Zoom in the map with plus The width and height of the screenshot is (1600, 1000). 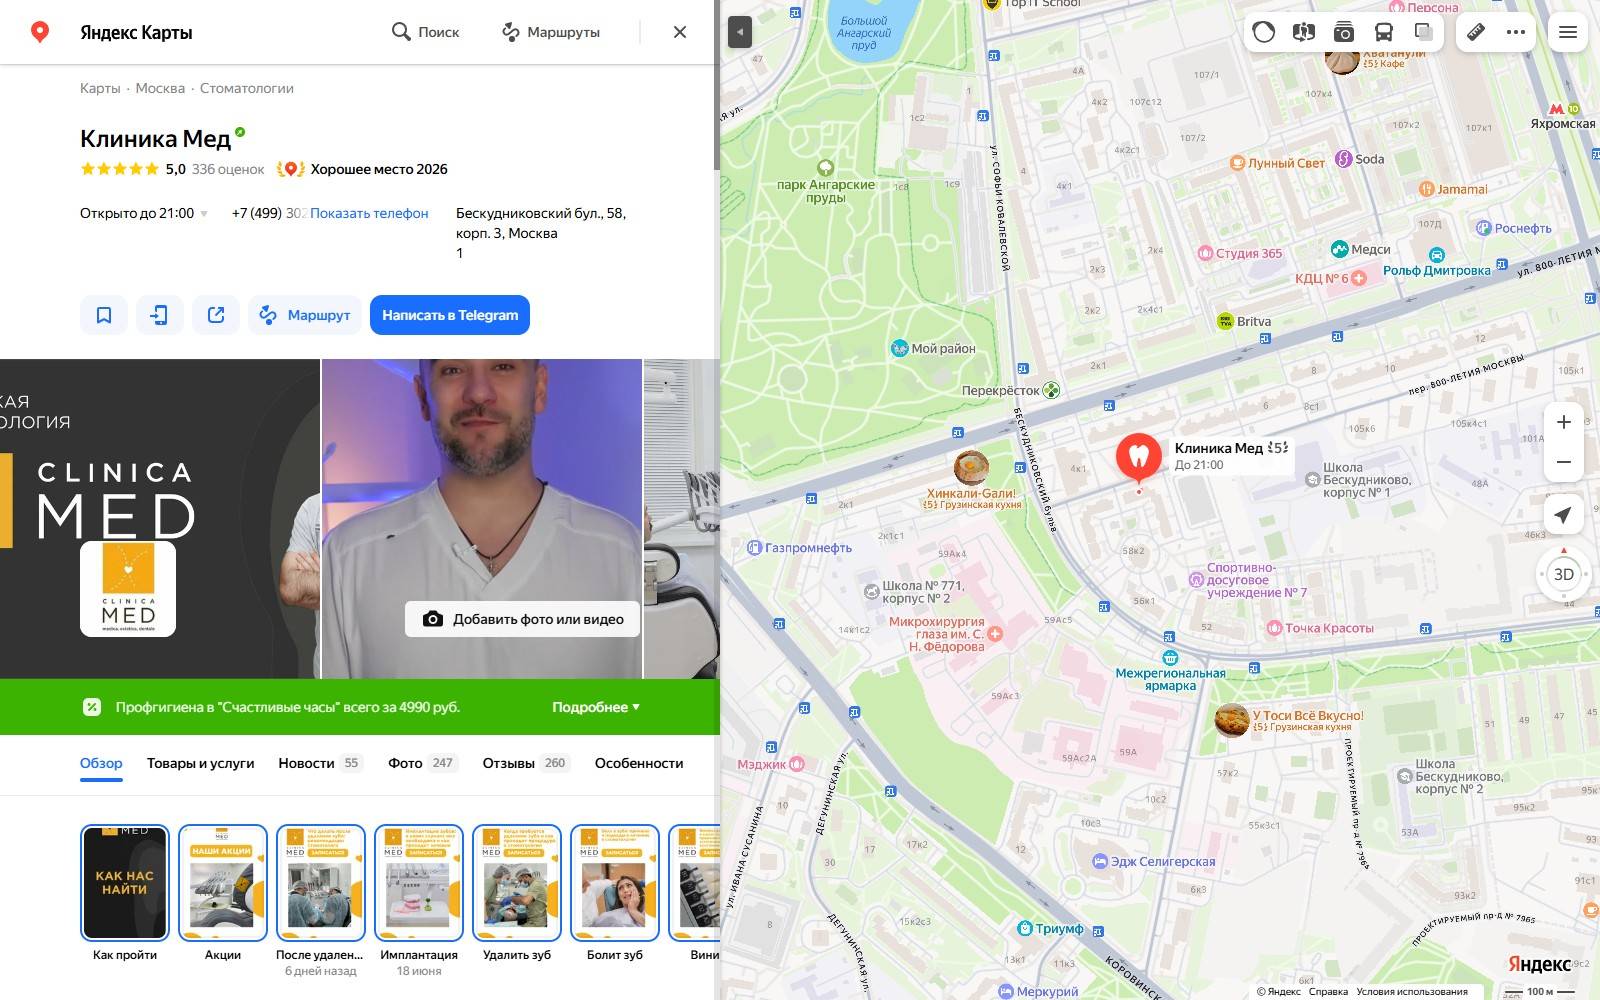[1564, 422]
